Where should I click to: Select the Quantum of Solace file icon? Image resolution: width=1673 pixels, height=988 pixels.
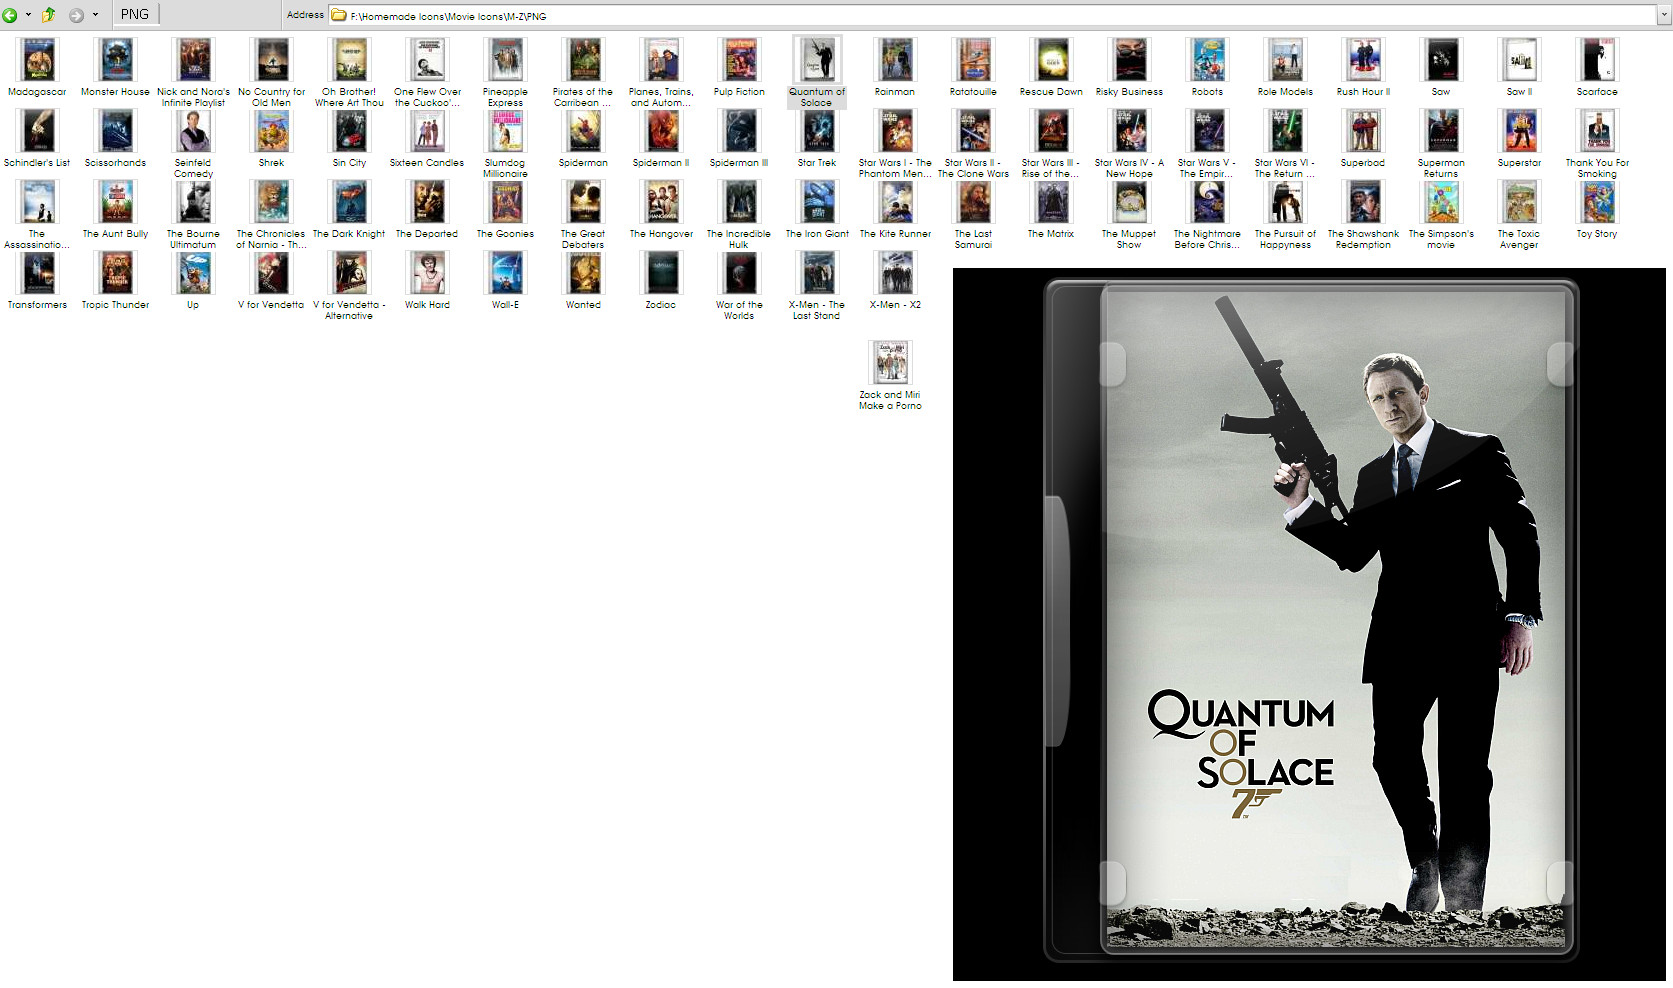pyautogui.click(x=818, y=60)
